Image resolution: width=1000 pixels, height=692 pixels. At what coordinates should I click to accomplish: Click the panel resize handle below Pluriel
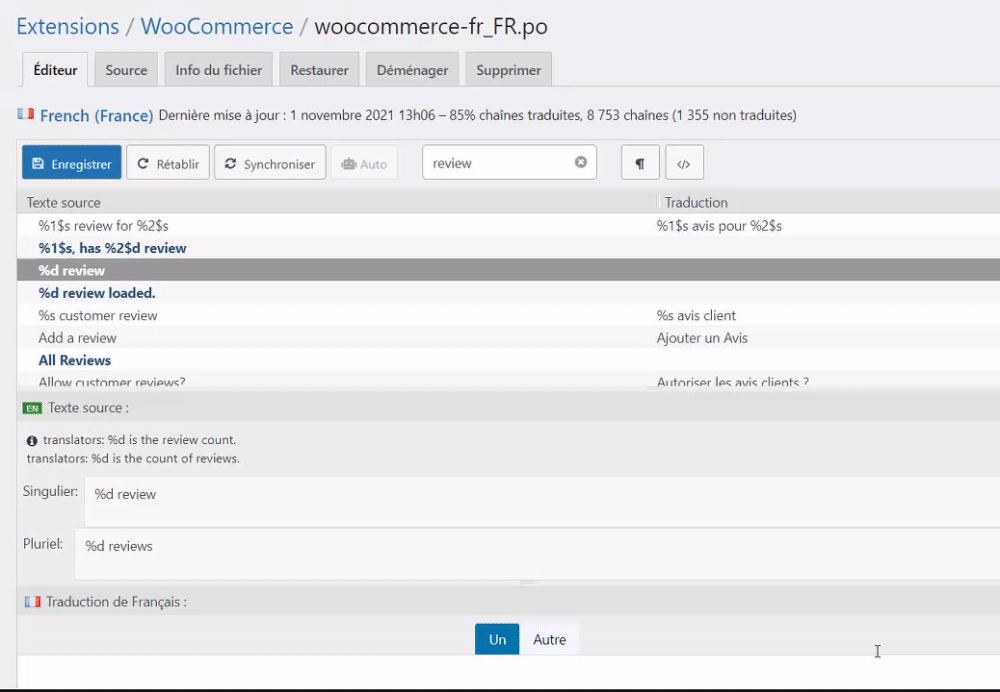pyautogui.click(x=527, y=582)
